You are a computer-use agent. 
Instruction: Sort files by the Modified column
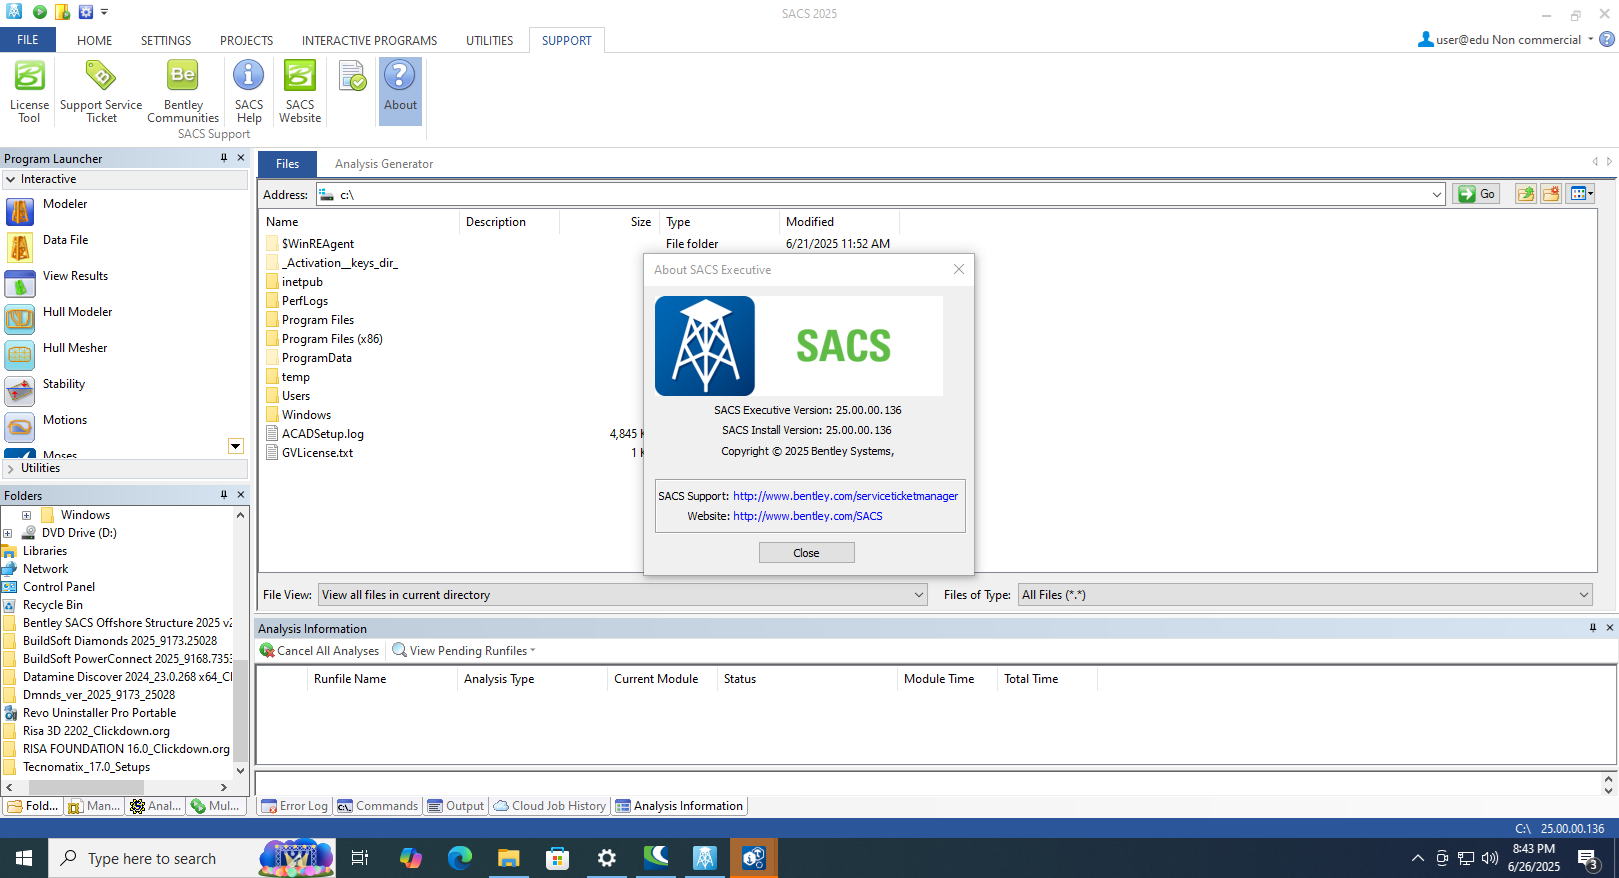coord(839,222)
